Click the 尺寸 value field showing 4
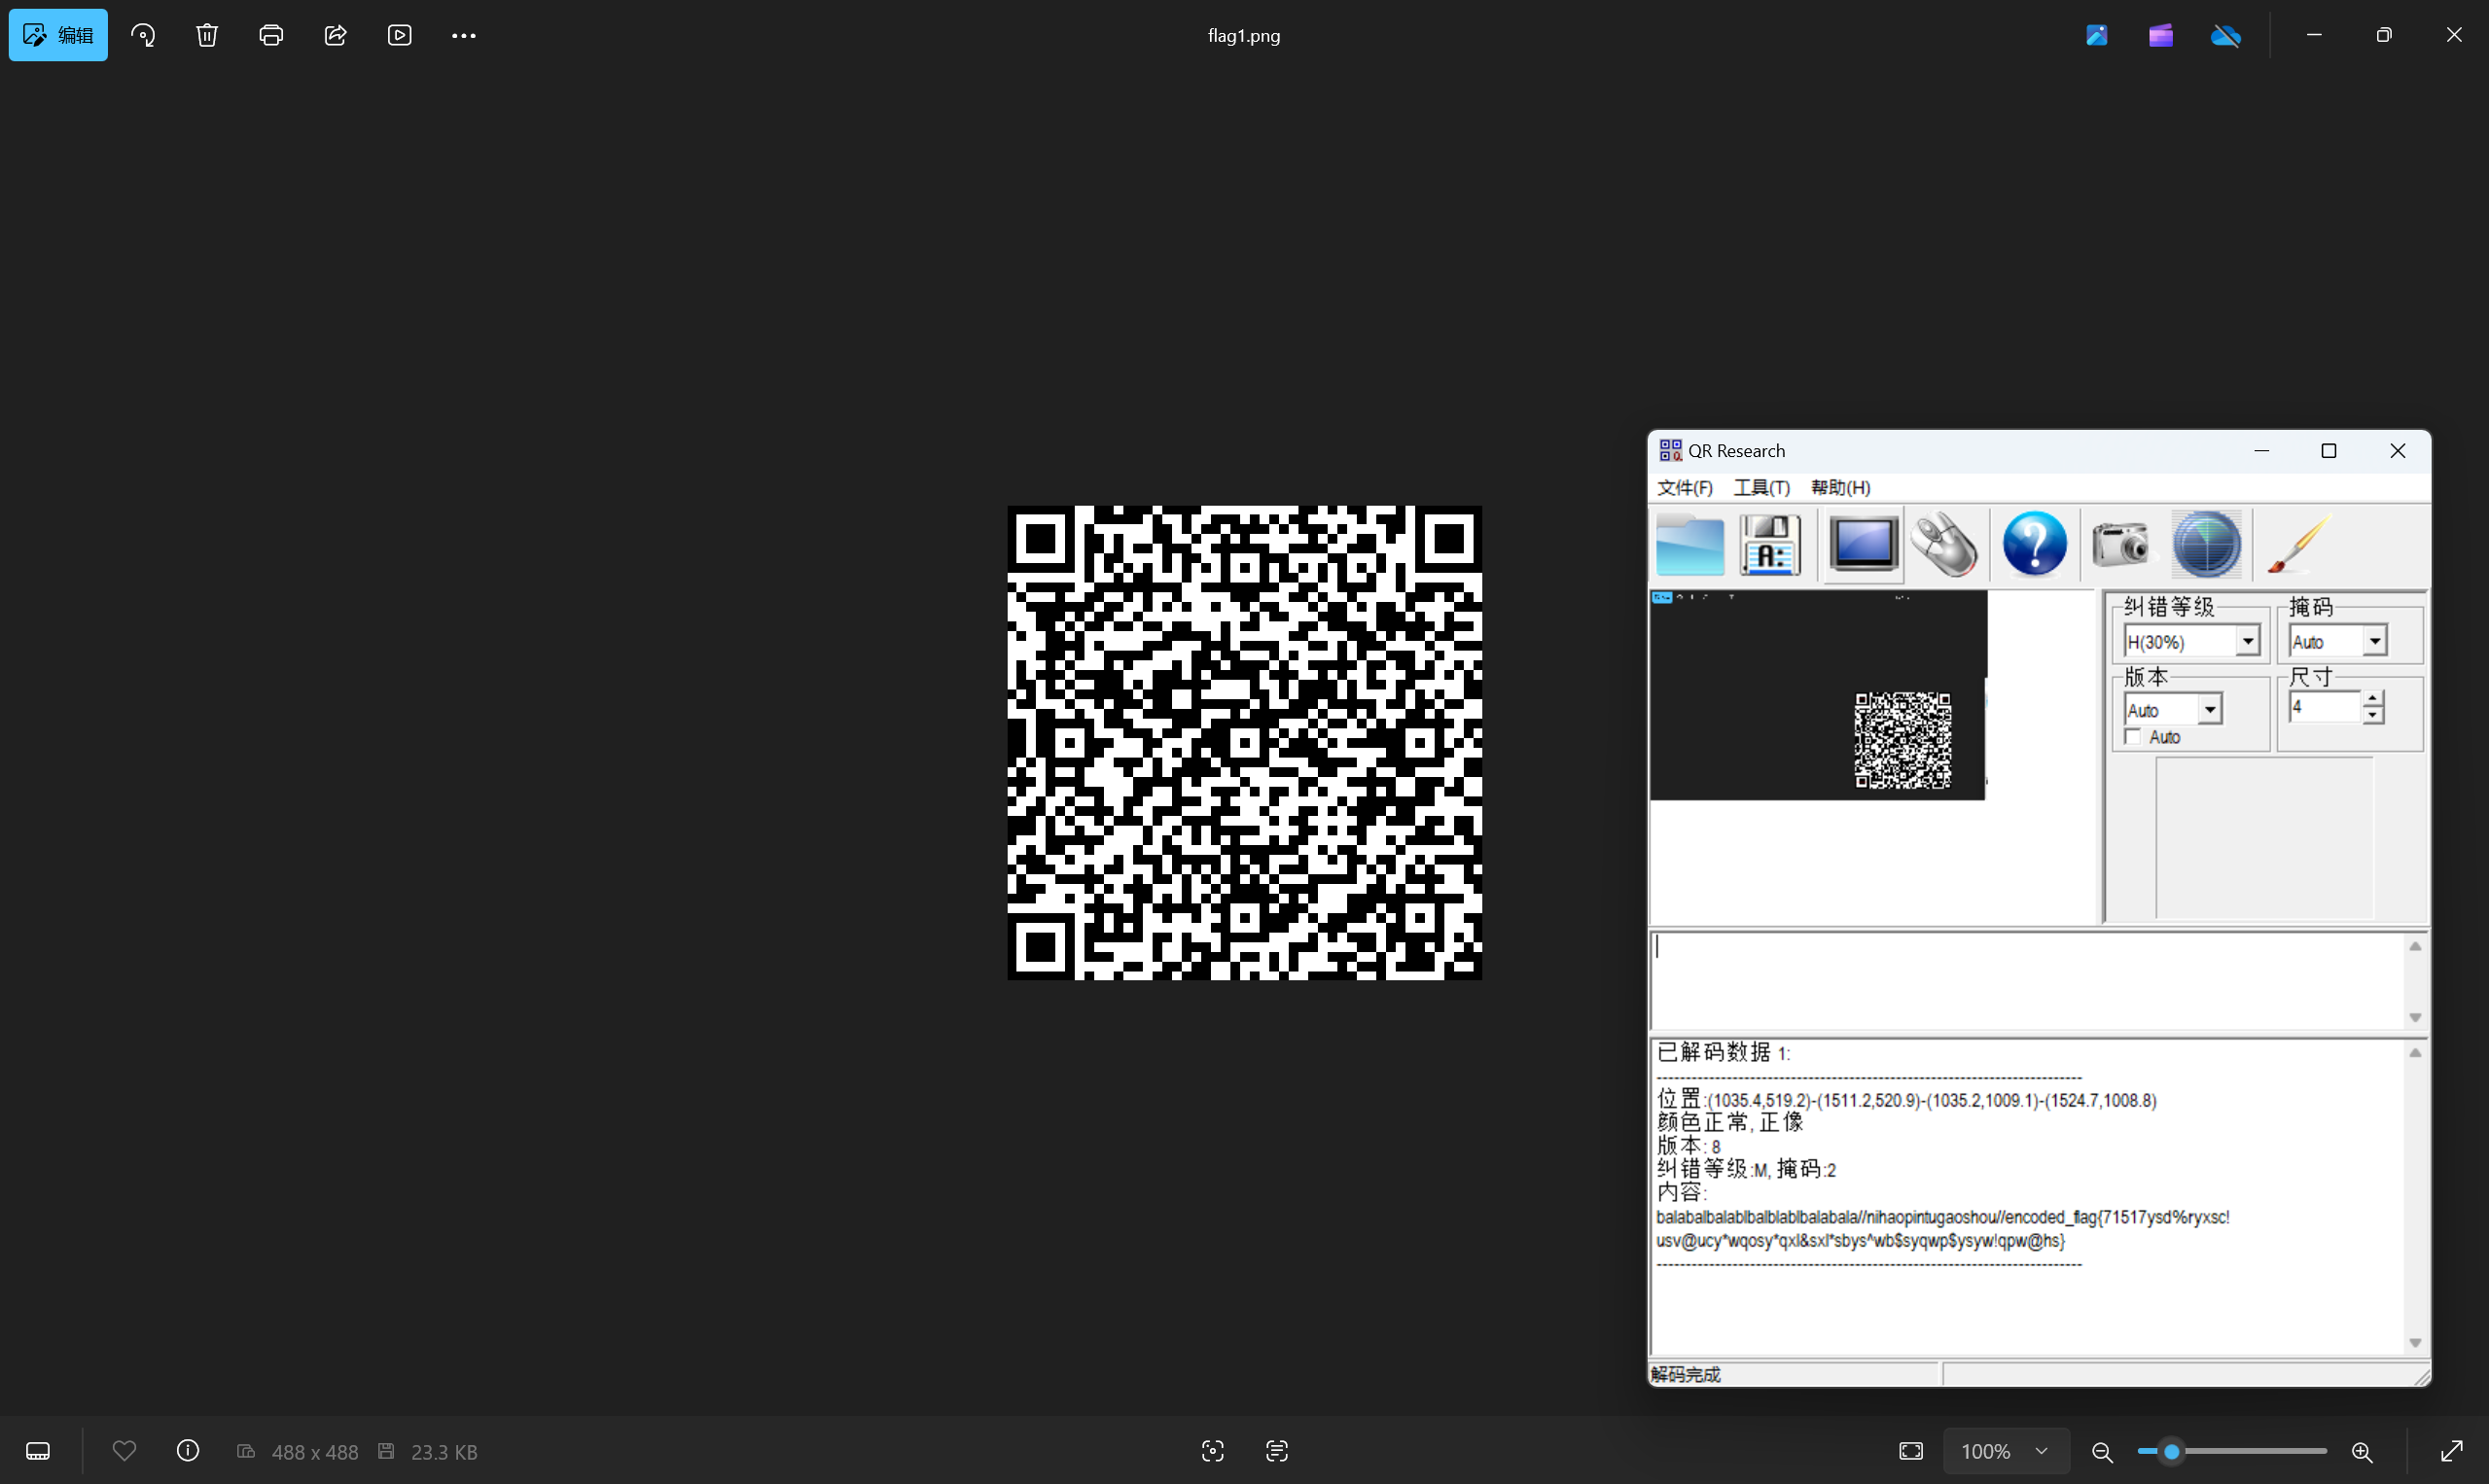This screenshot has width=2489, height=1484. point(2325,706)
